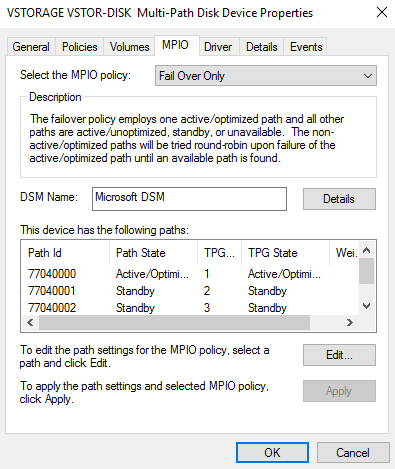395x469 pixels.
Task: Click the DSM Name field
Action: [x=189, y=199]
